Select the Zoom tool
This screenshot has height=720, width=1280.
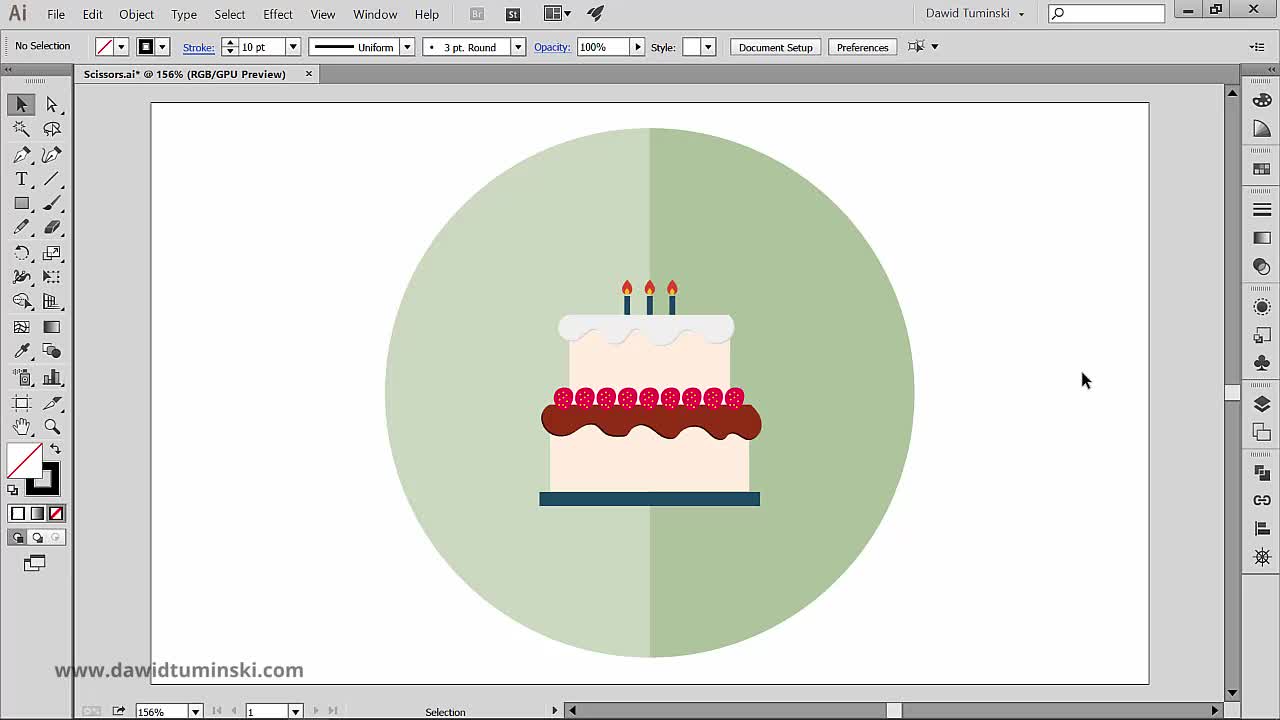(x=52, y=427)
